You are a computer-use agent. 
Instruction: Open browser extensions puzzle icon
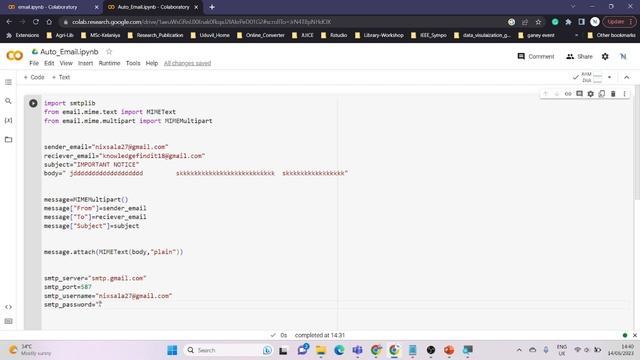click(x=568, y=22)
